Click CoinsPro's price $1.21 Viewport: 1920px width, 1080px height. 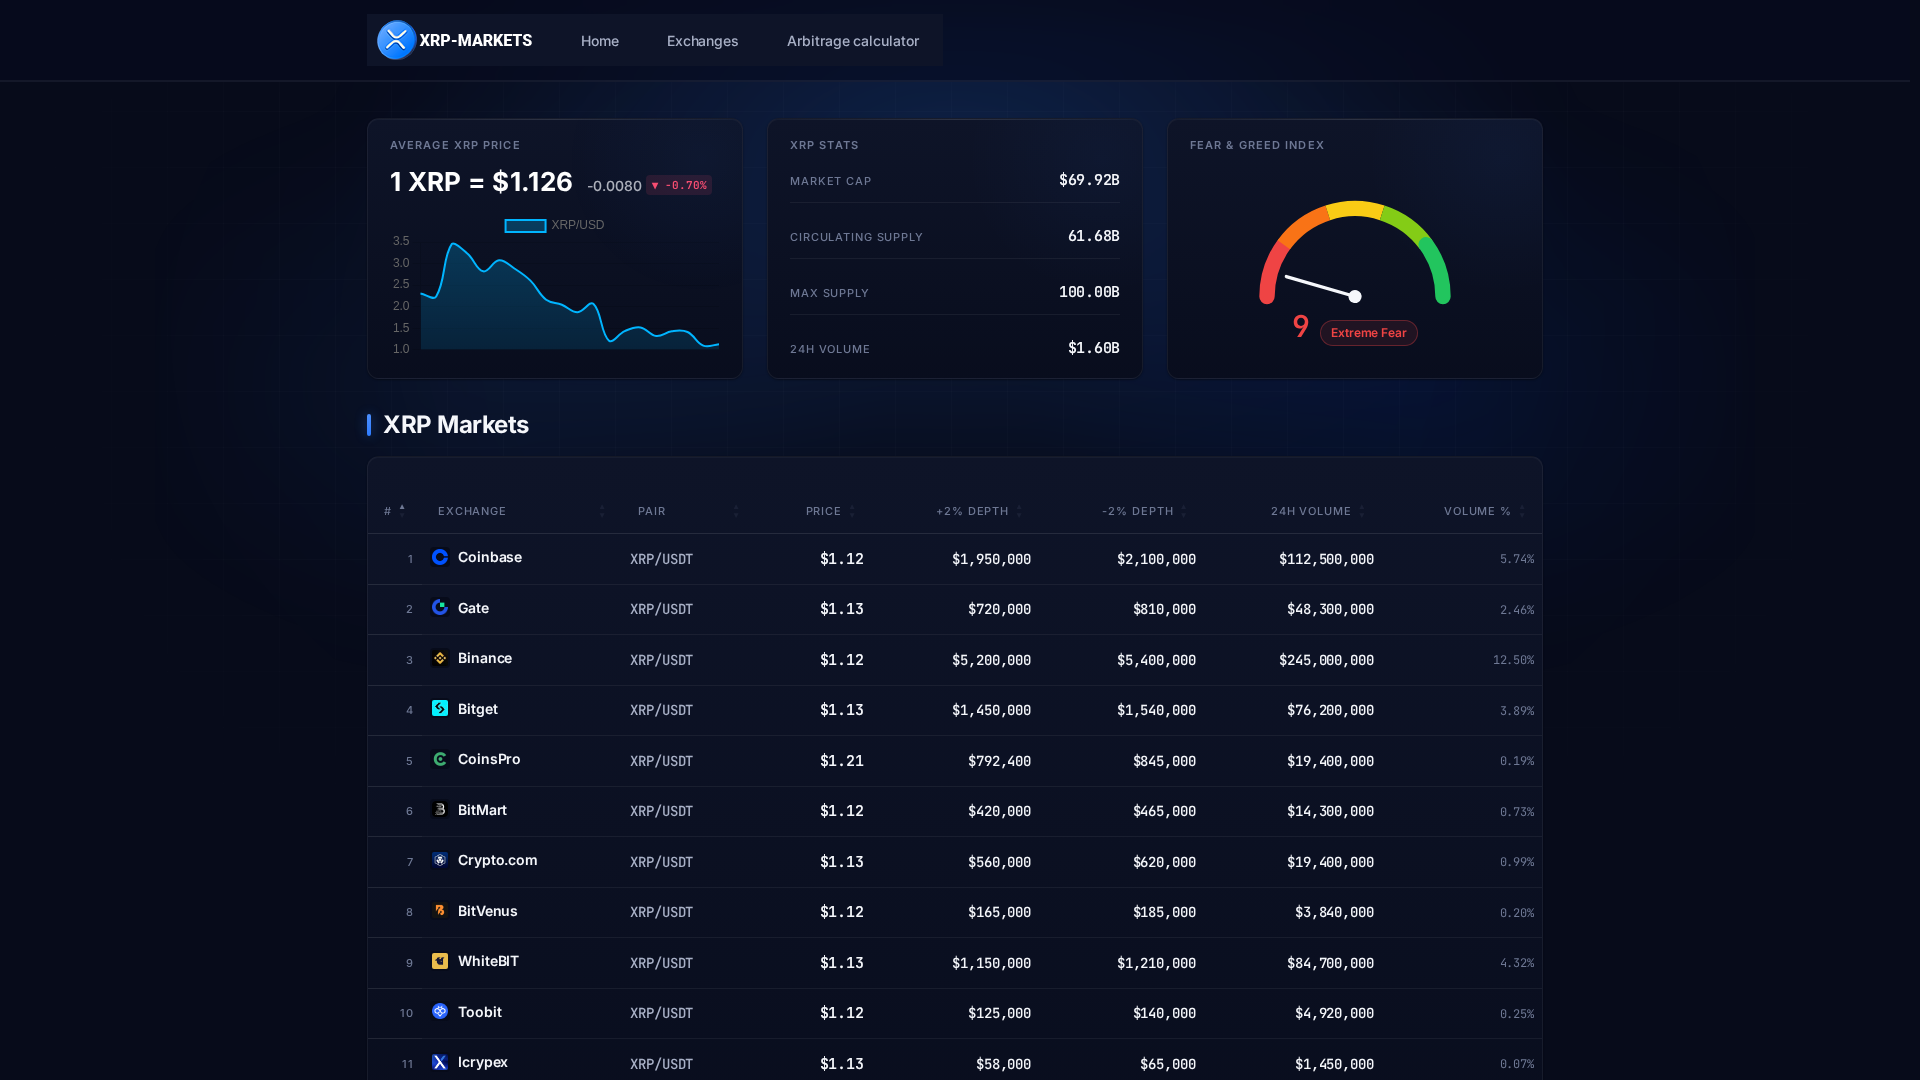[x=842, y=761]
